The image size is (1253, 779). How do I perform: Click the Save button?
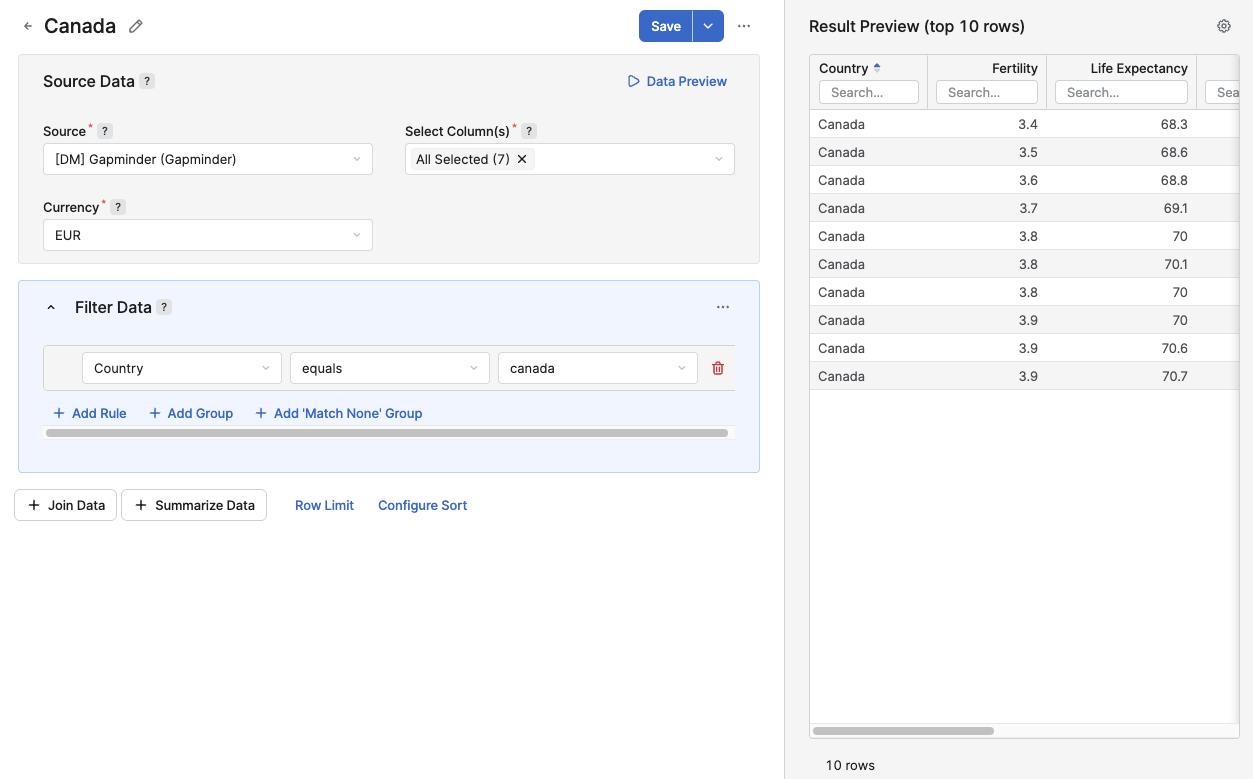click(665, 26)
